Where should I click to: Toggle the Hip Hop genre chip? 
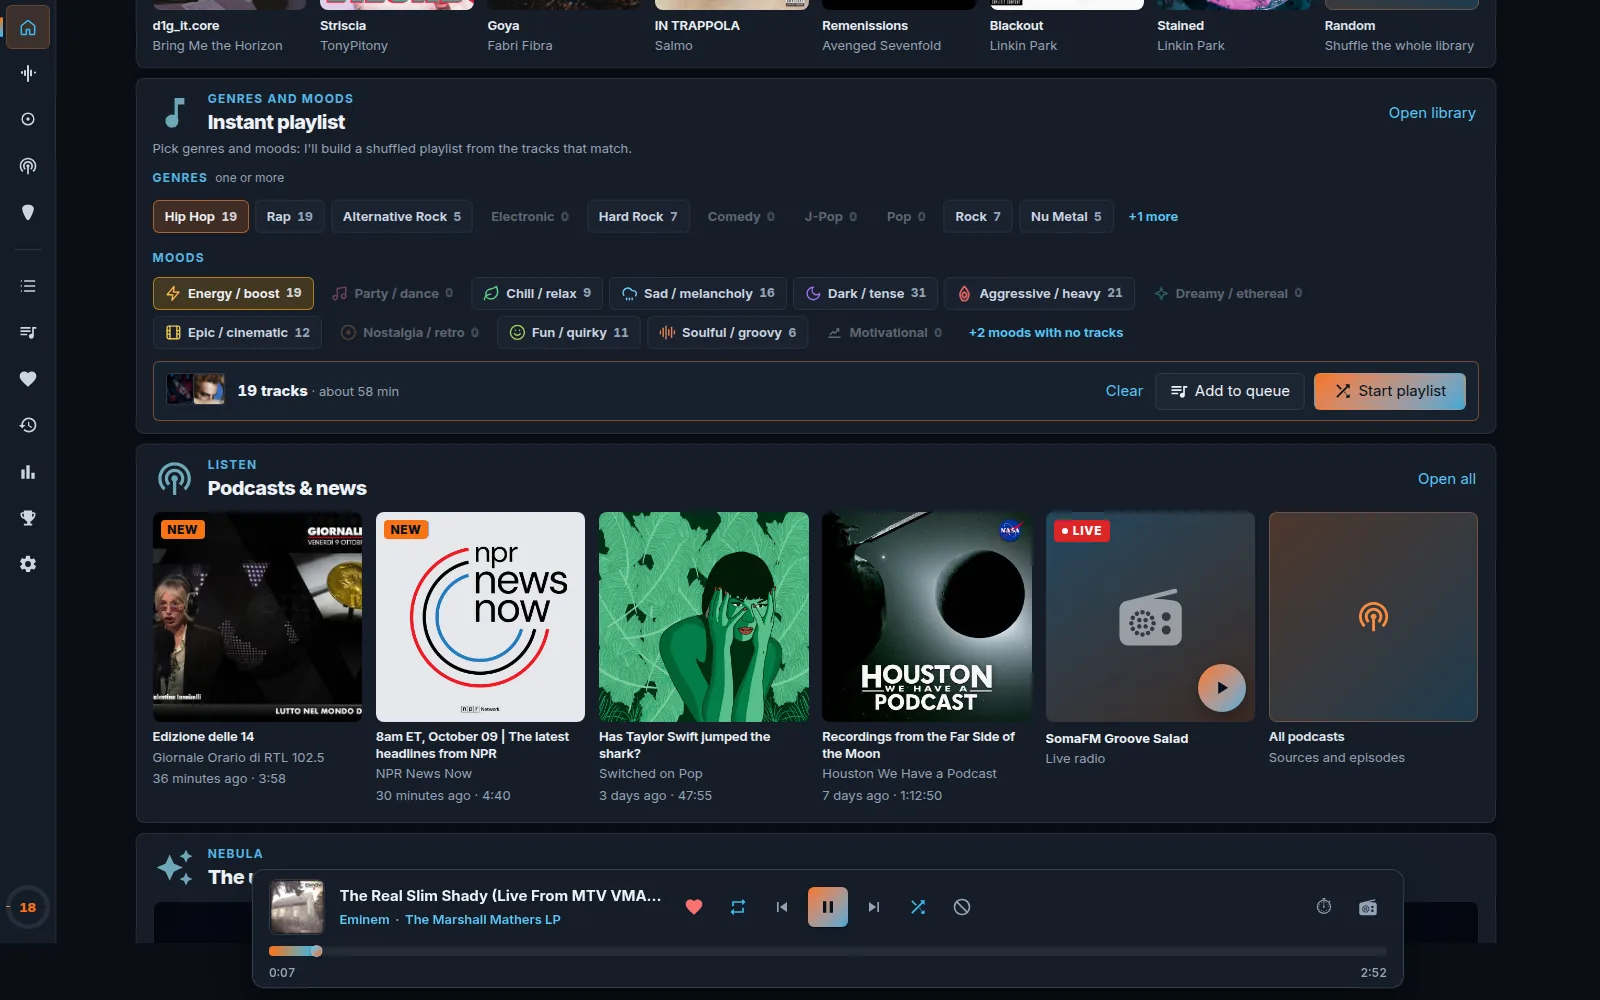[x=201, y=216]
